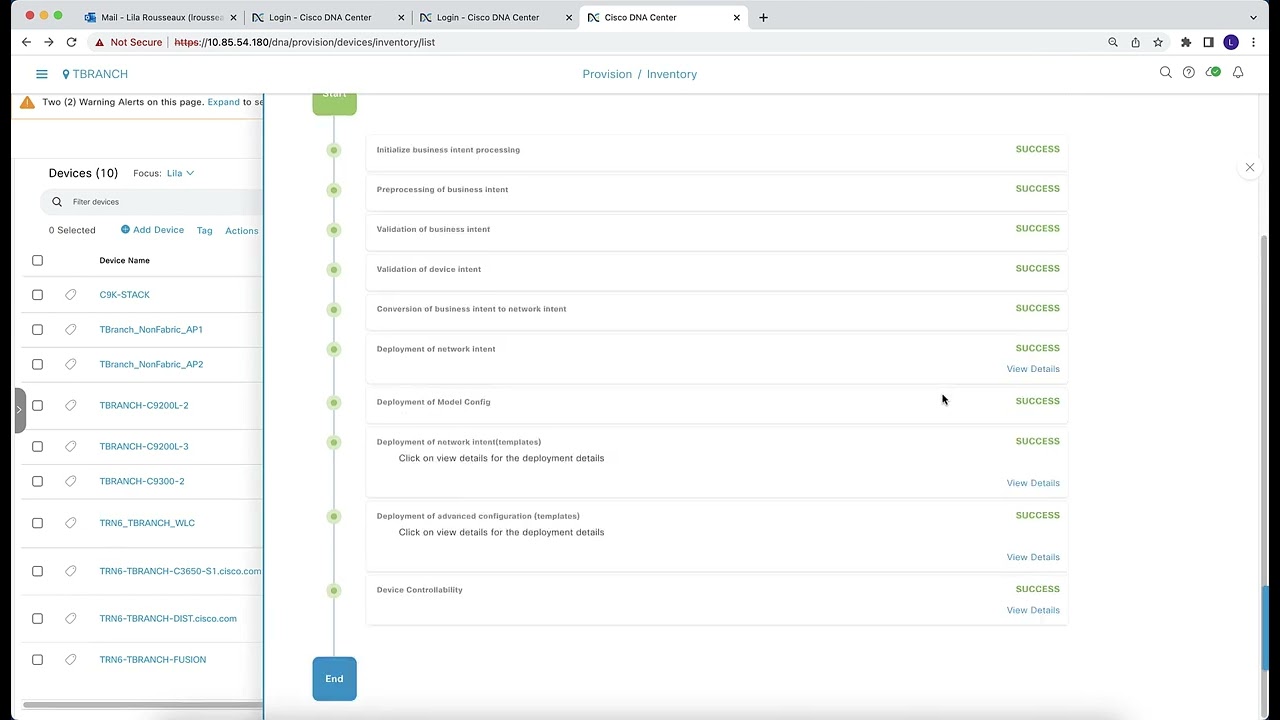Viewport: 1280px width, 720px height.
Task: Check the TBRANCH-C9200L-3 checkbox
Action: (x=37, y=447)
